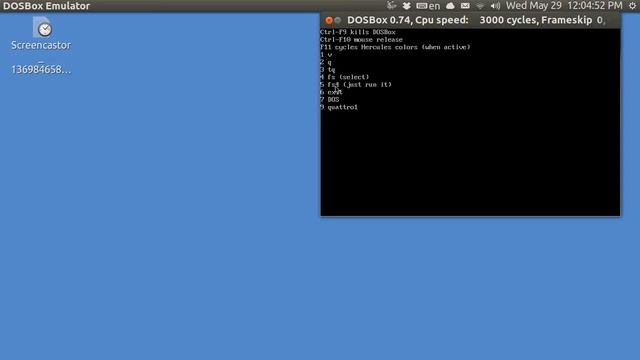This screenshot has height=360, width=640.
Task: Click menu entry '9 quattro1'
Action: click(339, 107)
